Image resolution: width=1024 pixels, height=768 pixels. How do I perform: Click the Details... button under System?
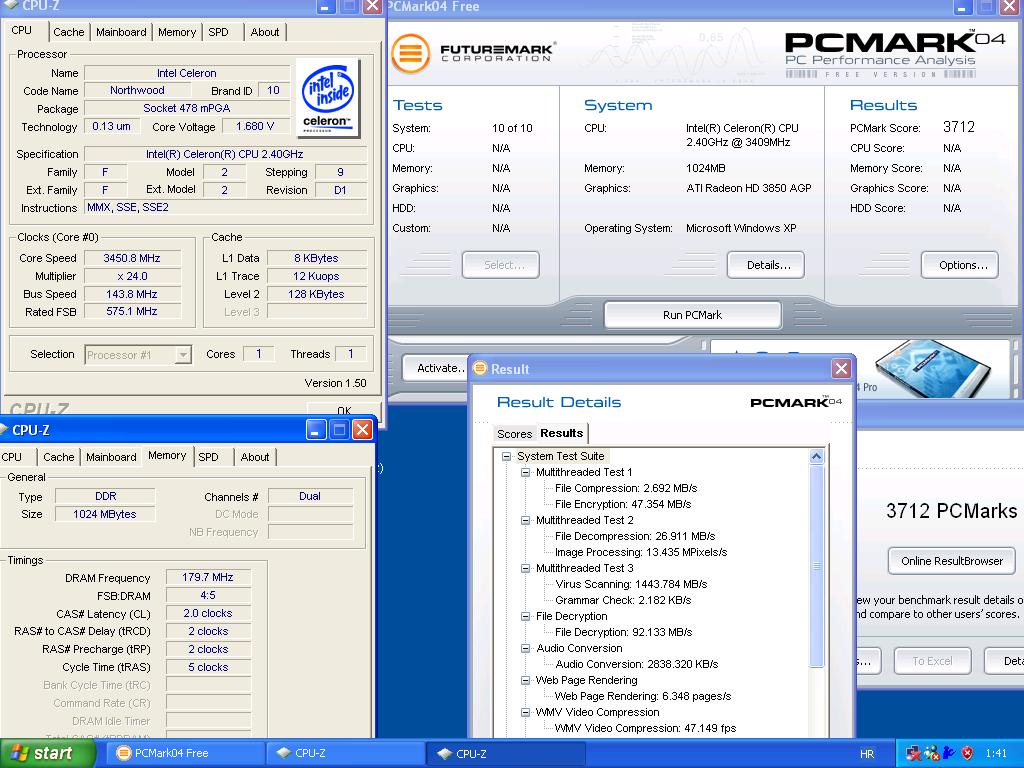(765, 264)
